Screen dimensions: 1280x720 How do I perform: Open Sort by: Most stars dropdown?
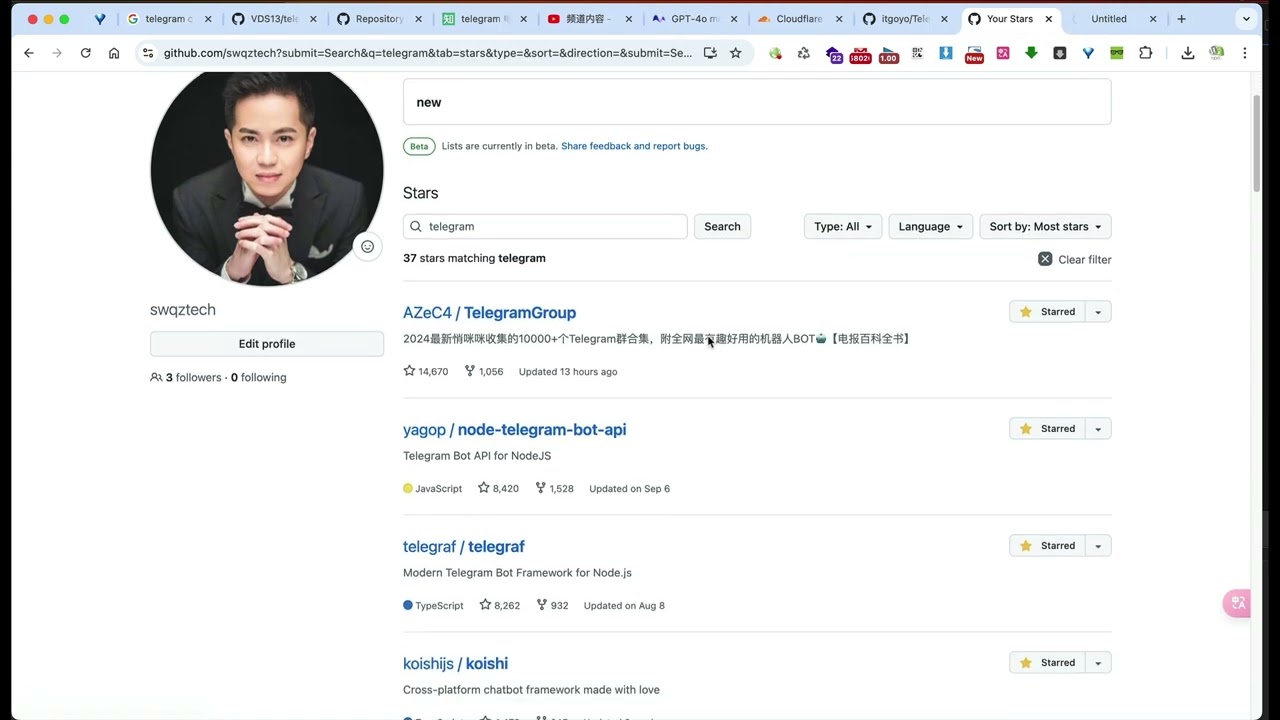1045,226
